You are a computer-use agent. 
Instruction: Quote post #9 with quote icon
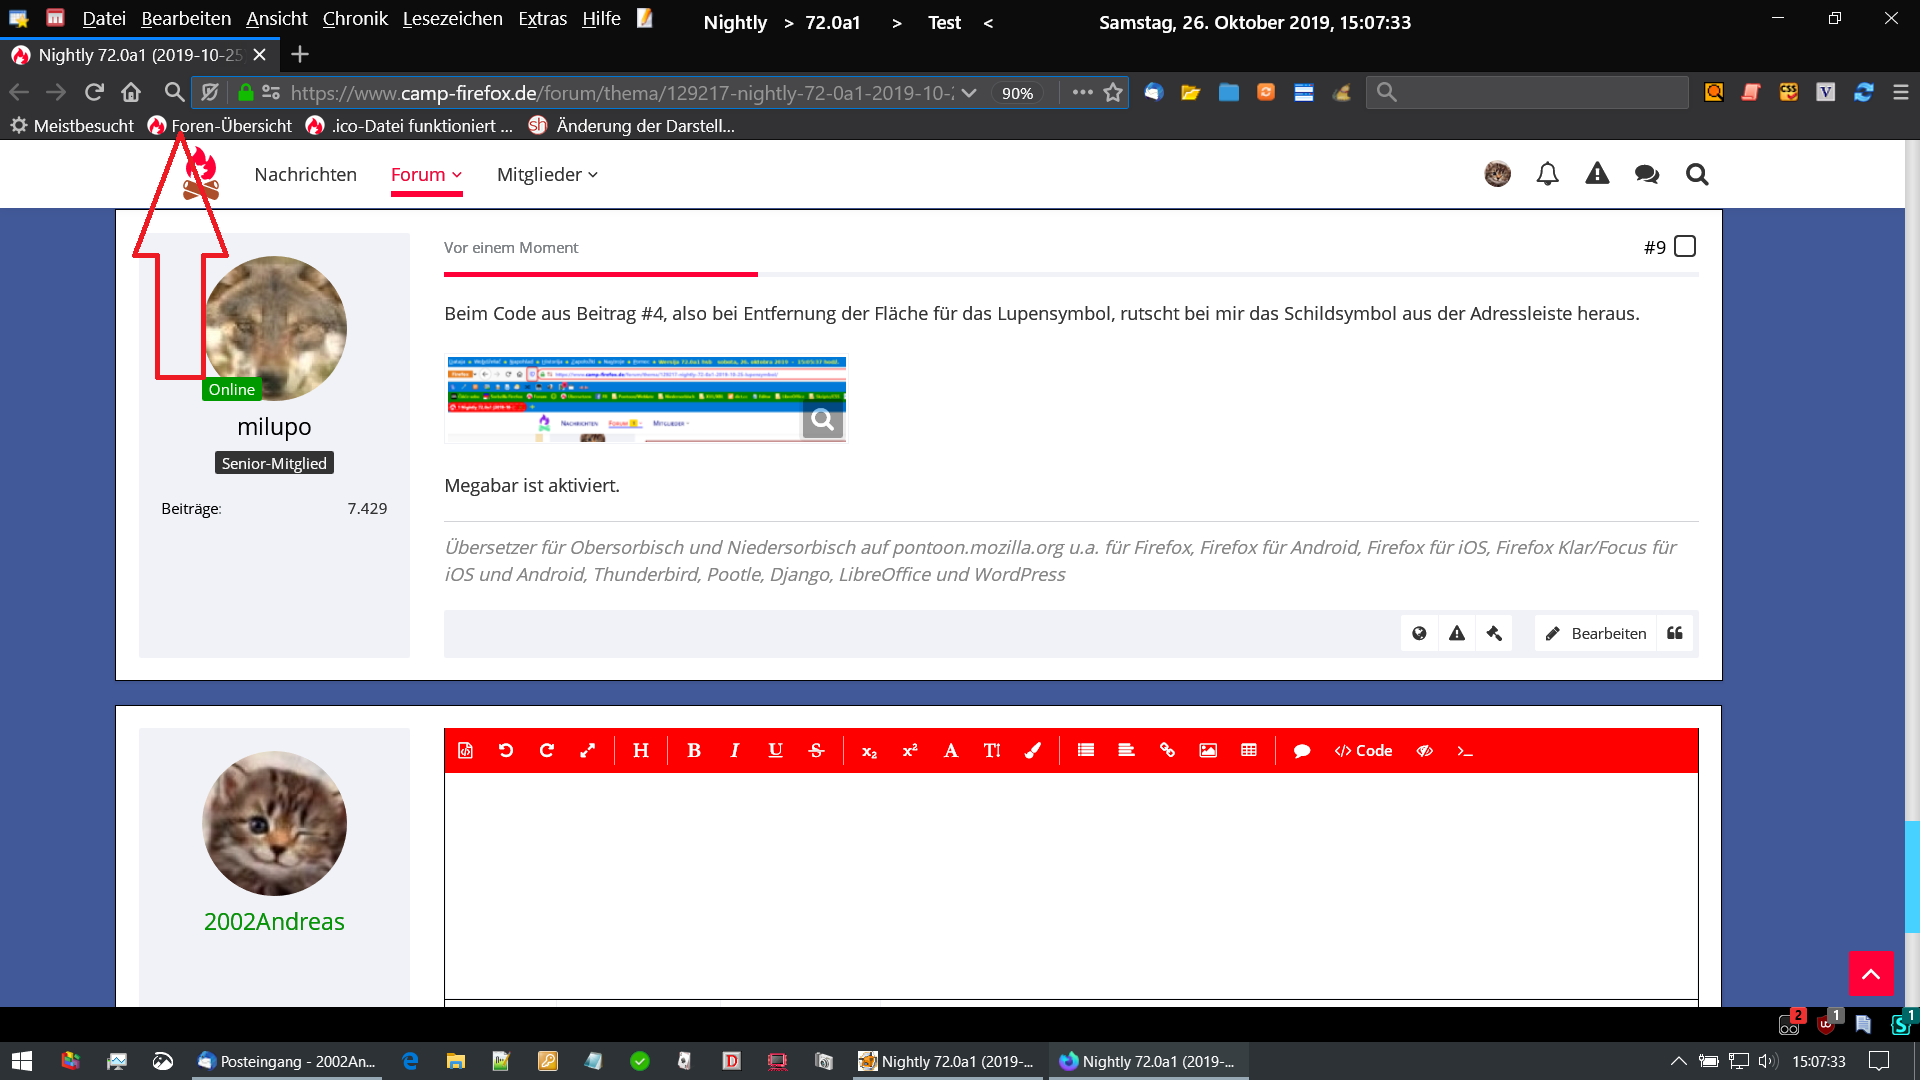(x=1675, y=633)
